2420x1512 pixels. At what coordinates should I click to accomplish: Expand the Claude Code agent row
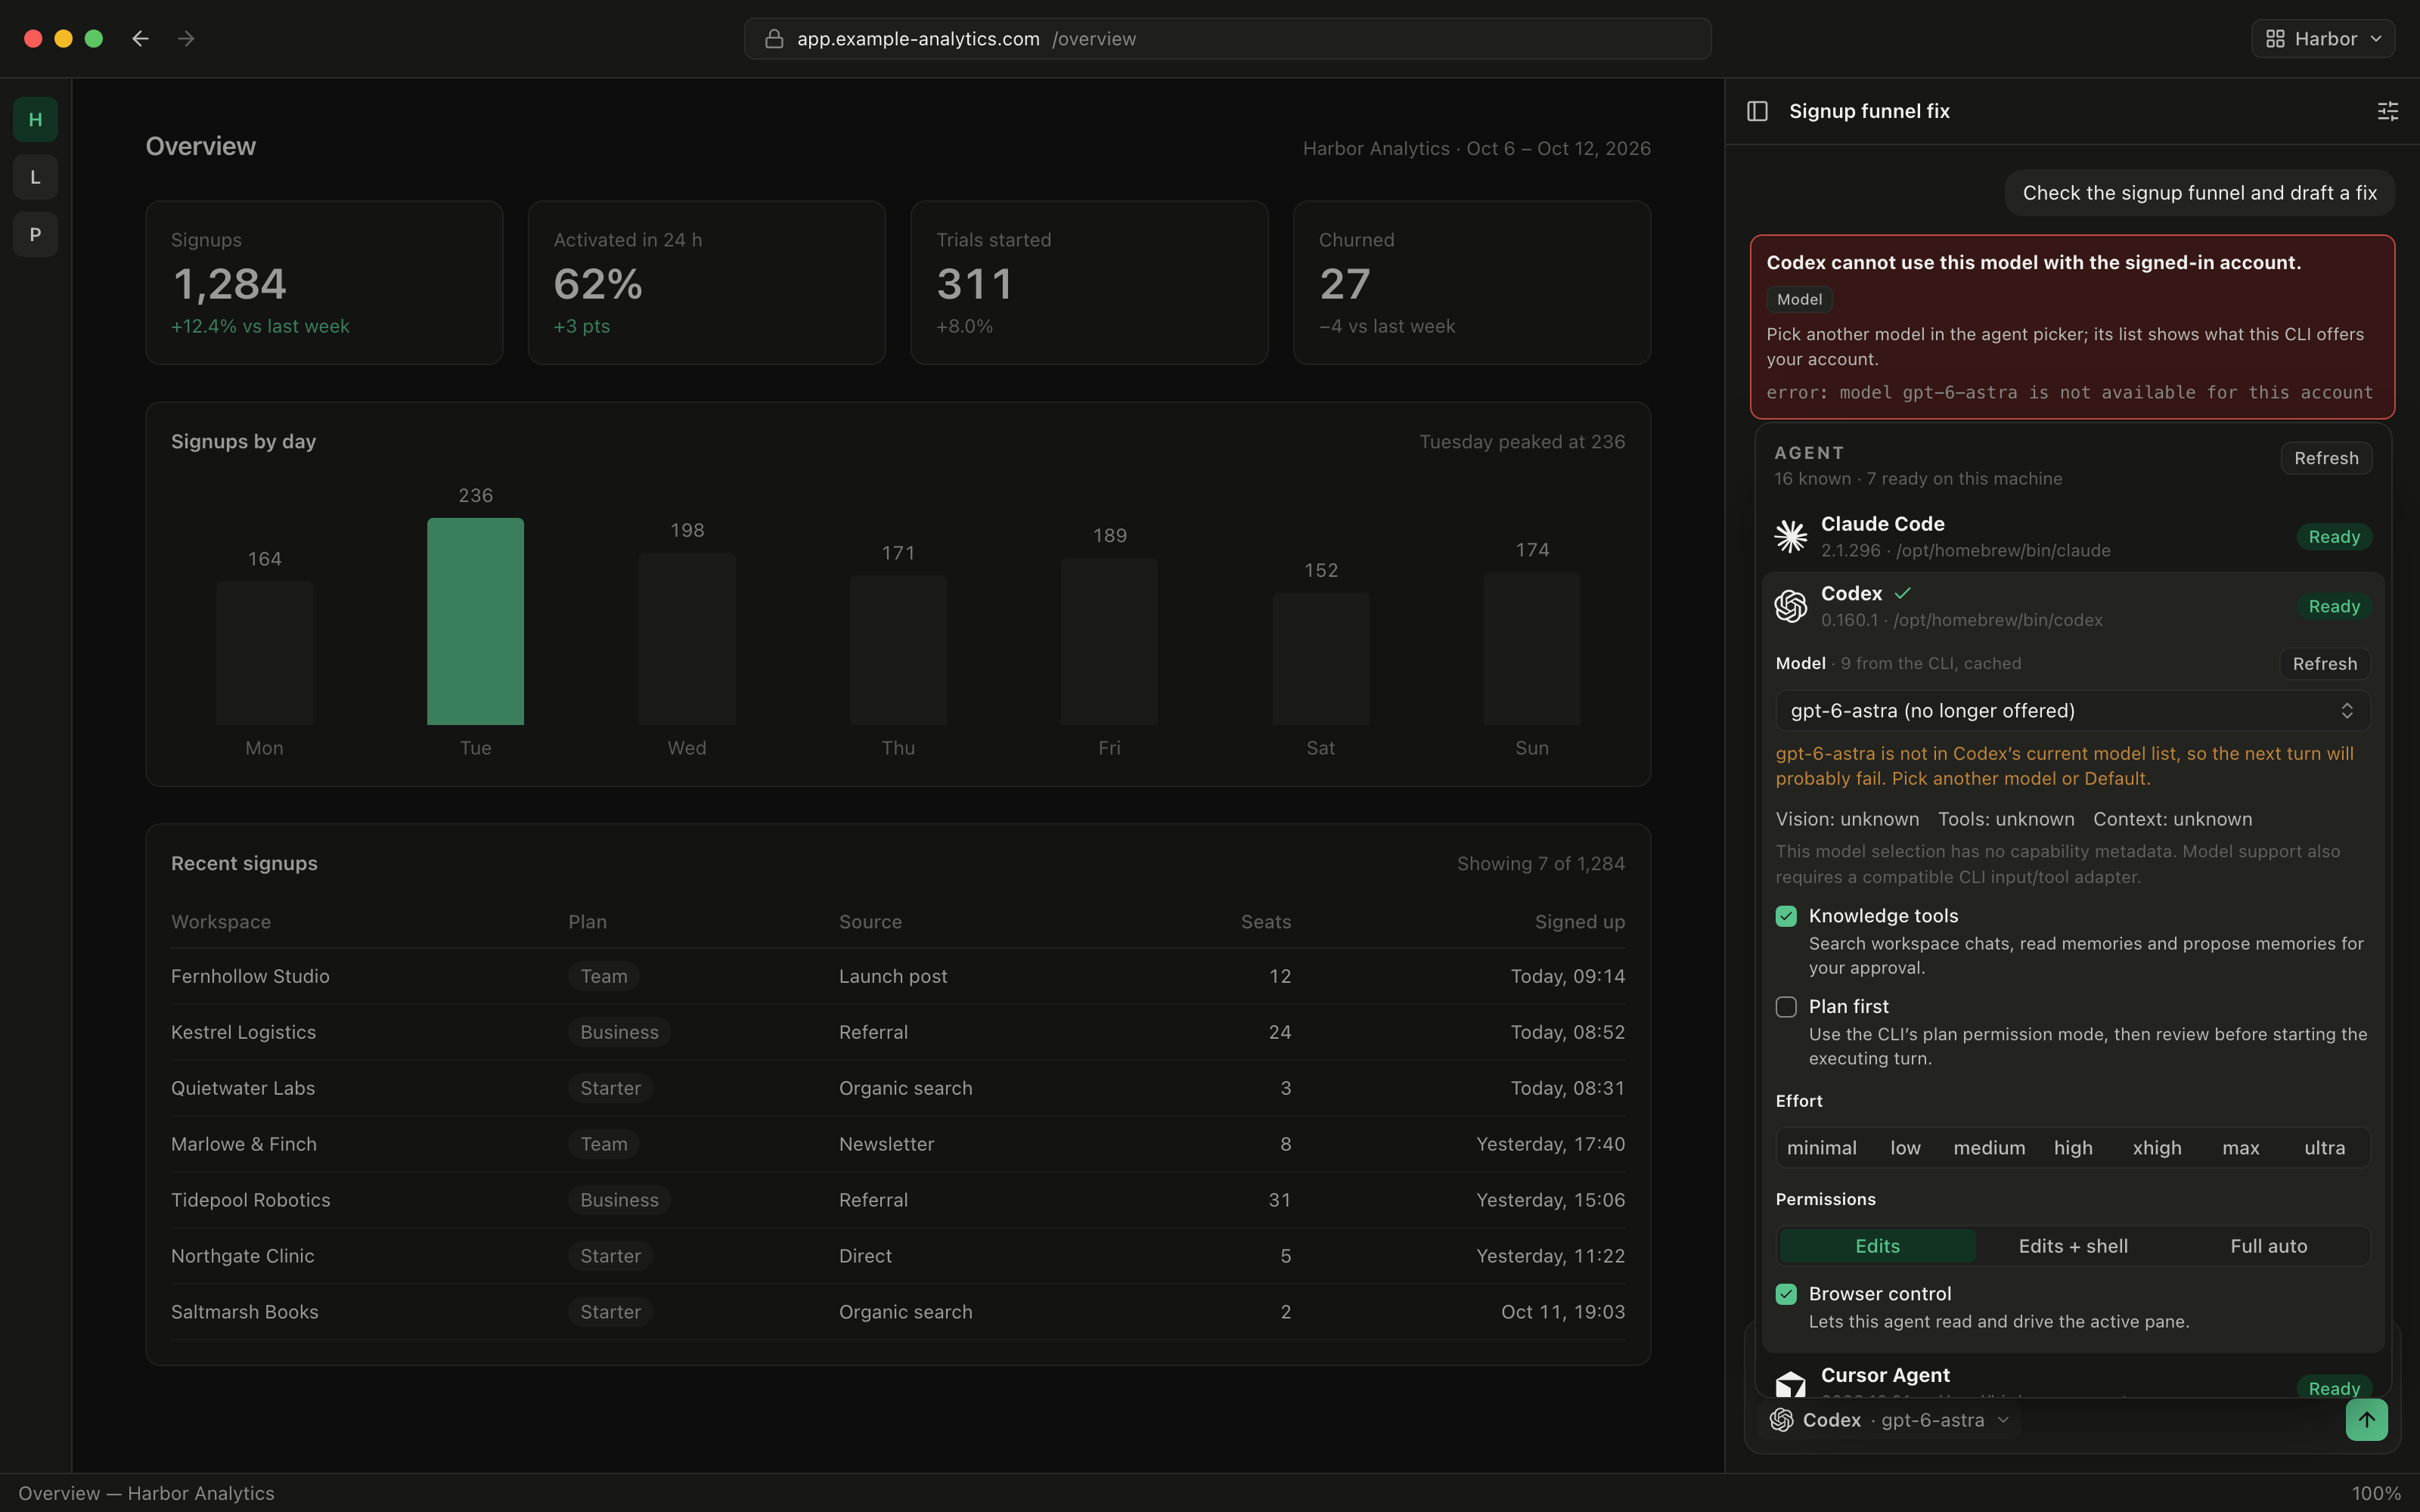2072,536
